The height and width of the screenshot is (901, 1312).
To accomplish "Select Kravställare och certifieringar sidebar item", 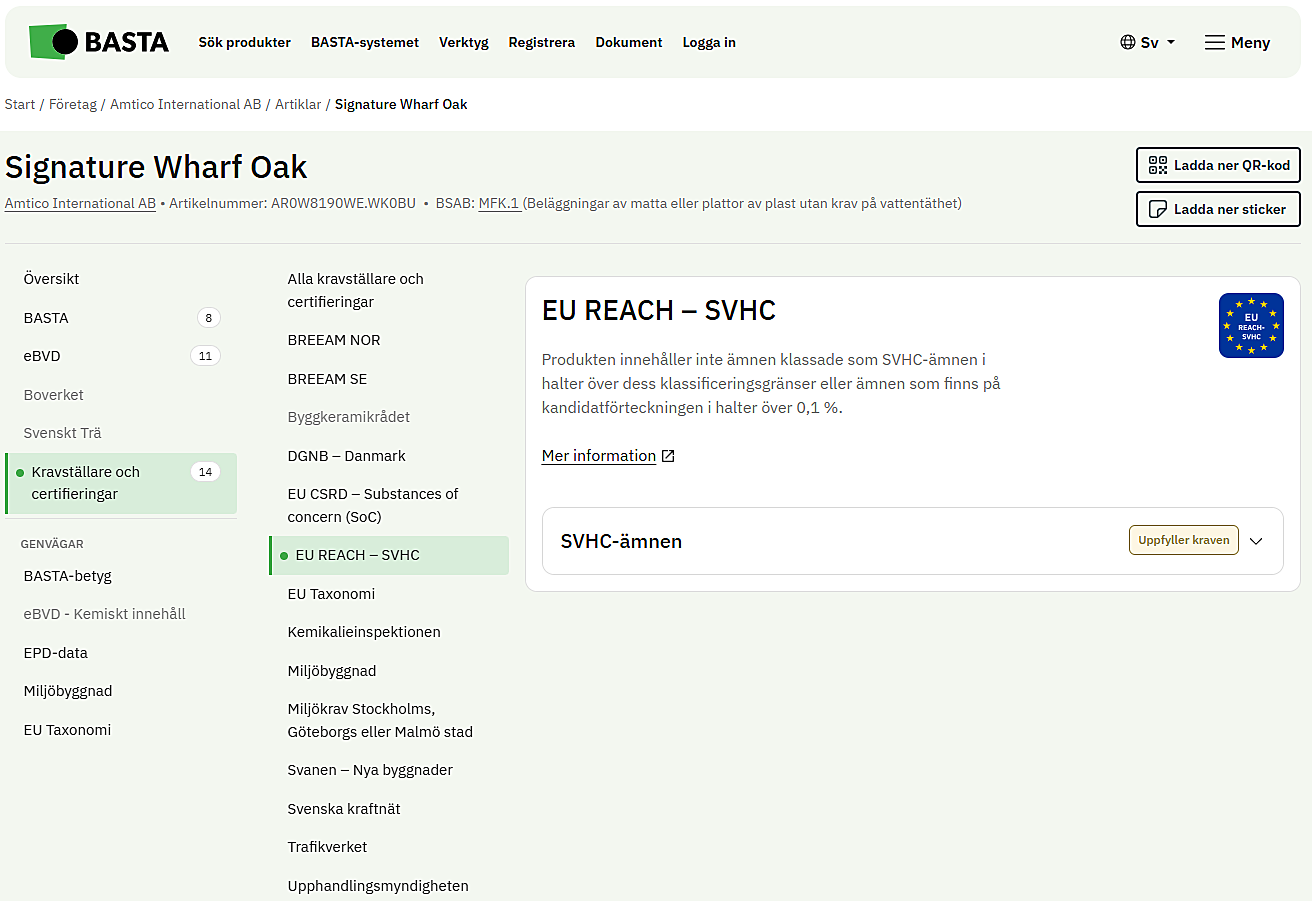I will [121, 483].
